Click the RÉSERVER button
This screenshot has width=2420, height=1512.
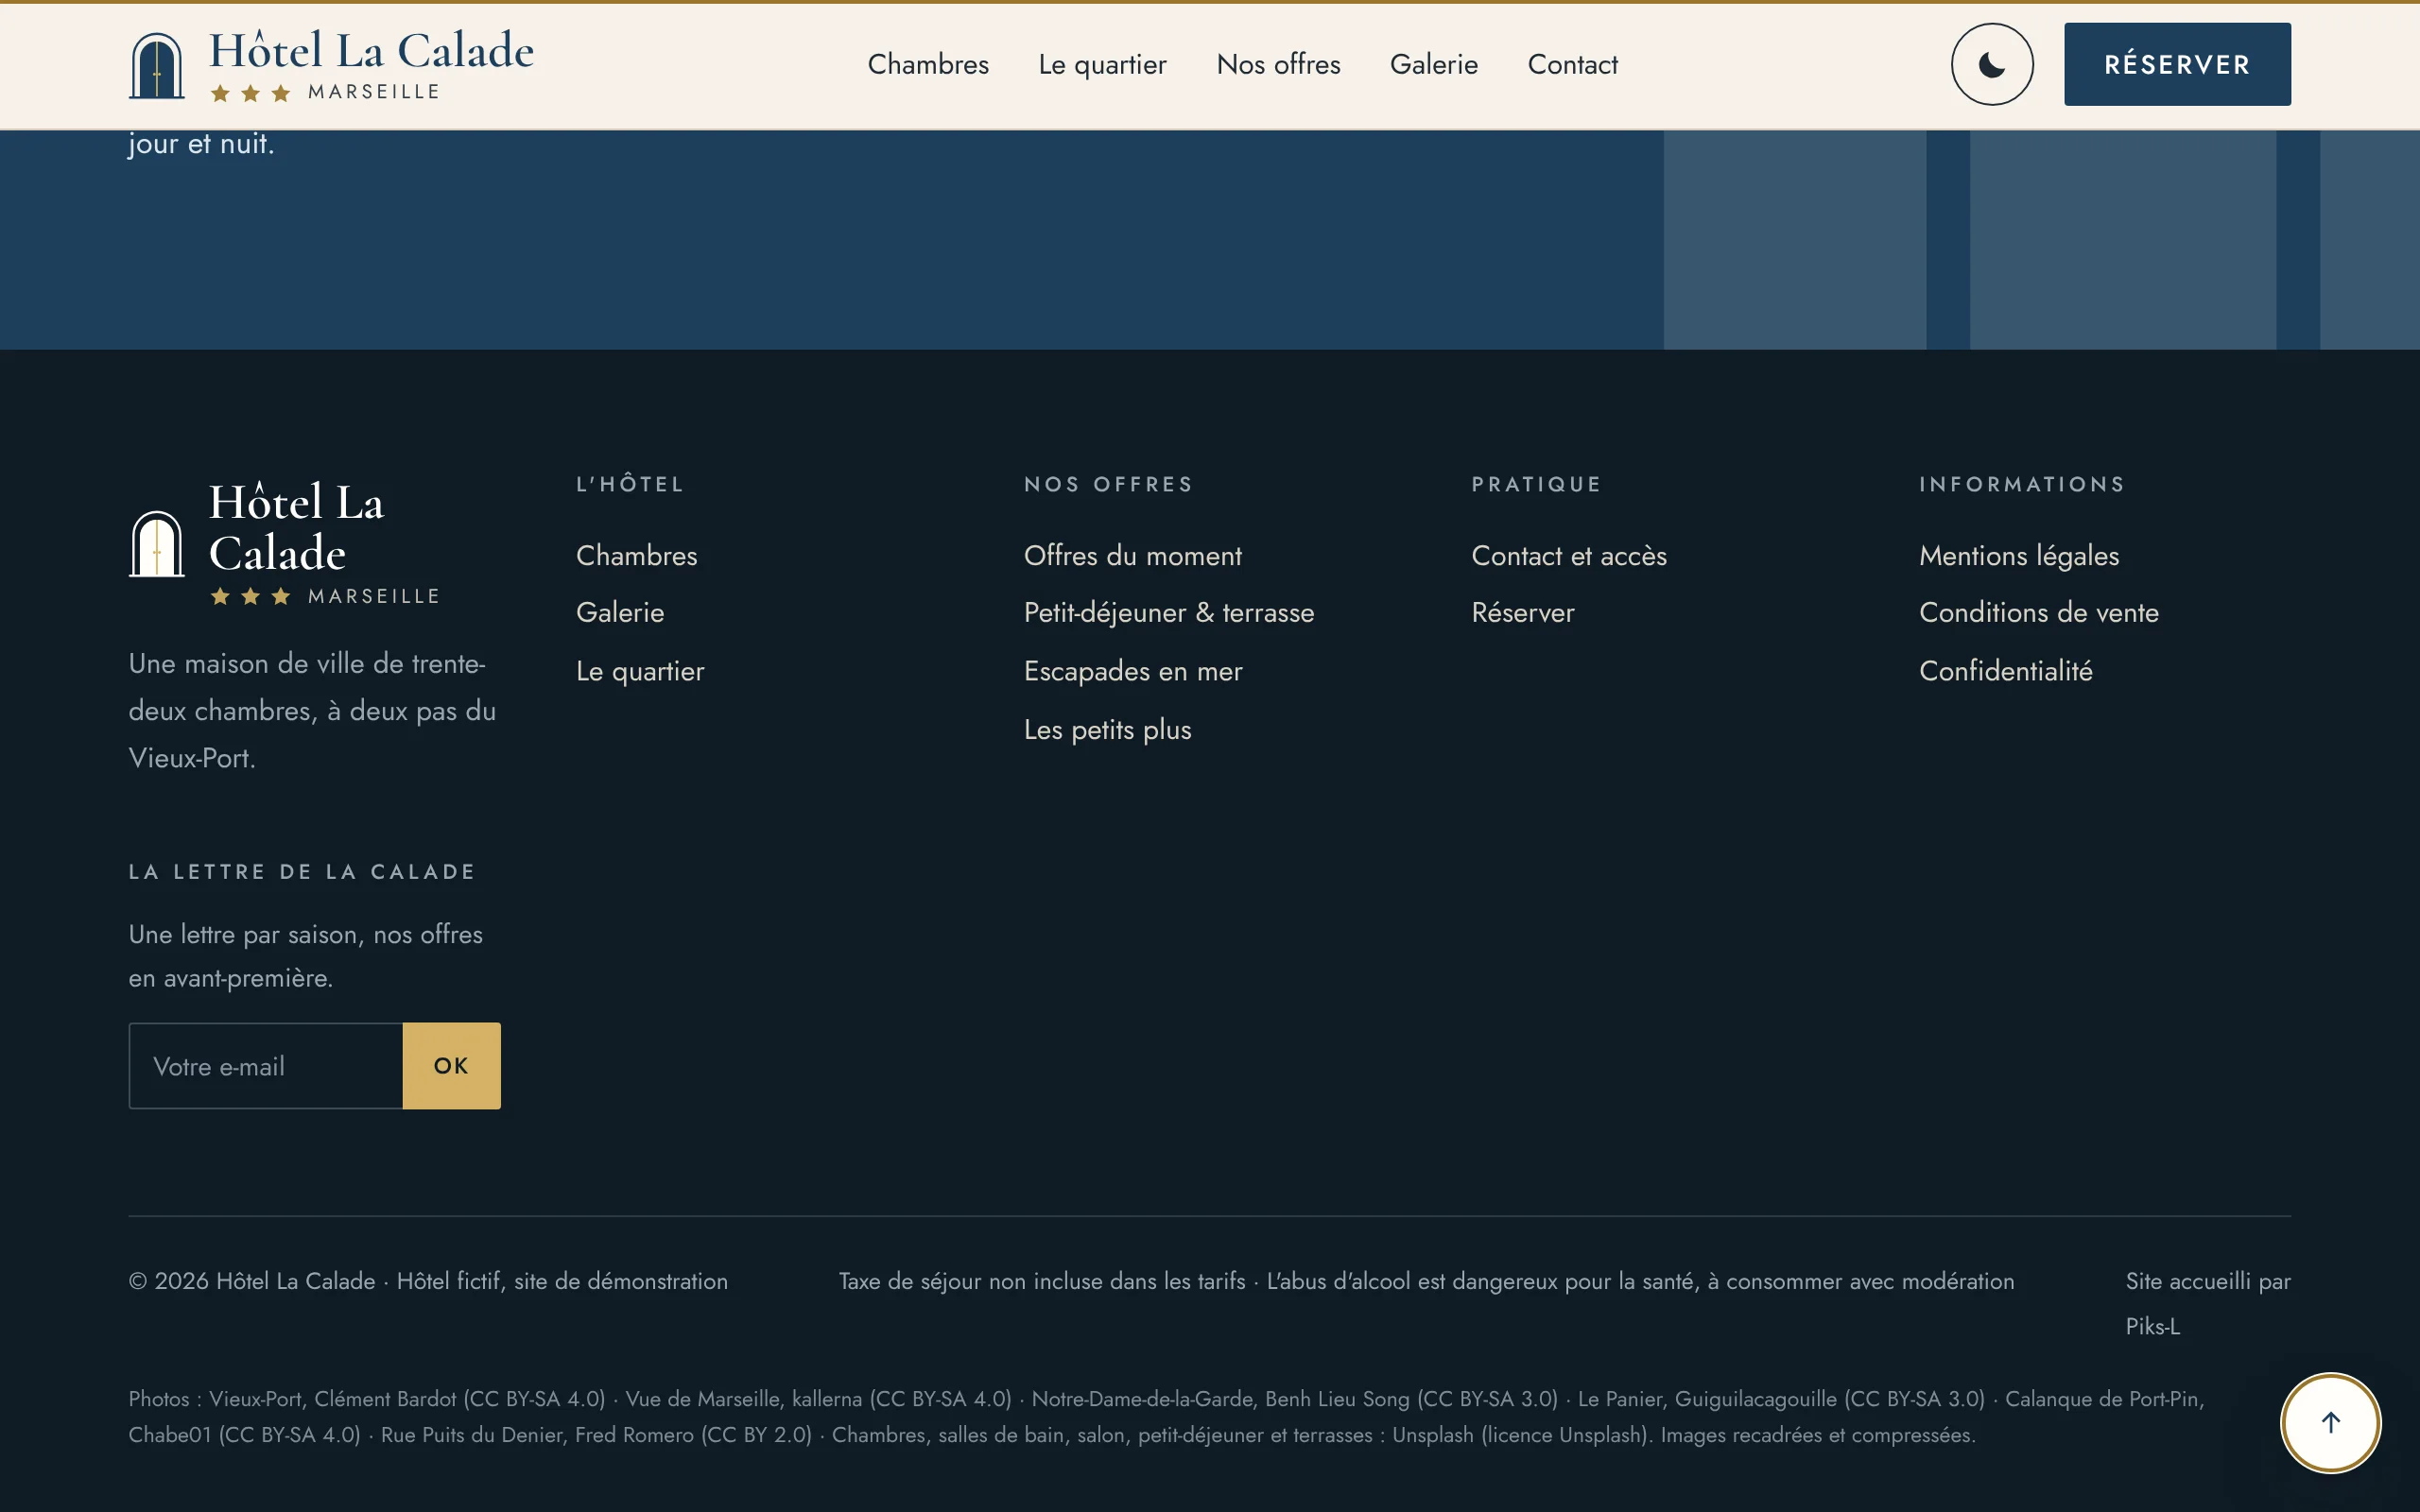2177,65
